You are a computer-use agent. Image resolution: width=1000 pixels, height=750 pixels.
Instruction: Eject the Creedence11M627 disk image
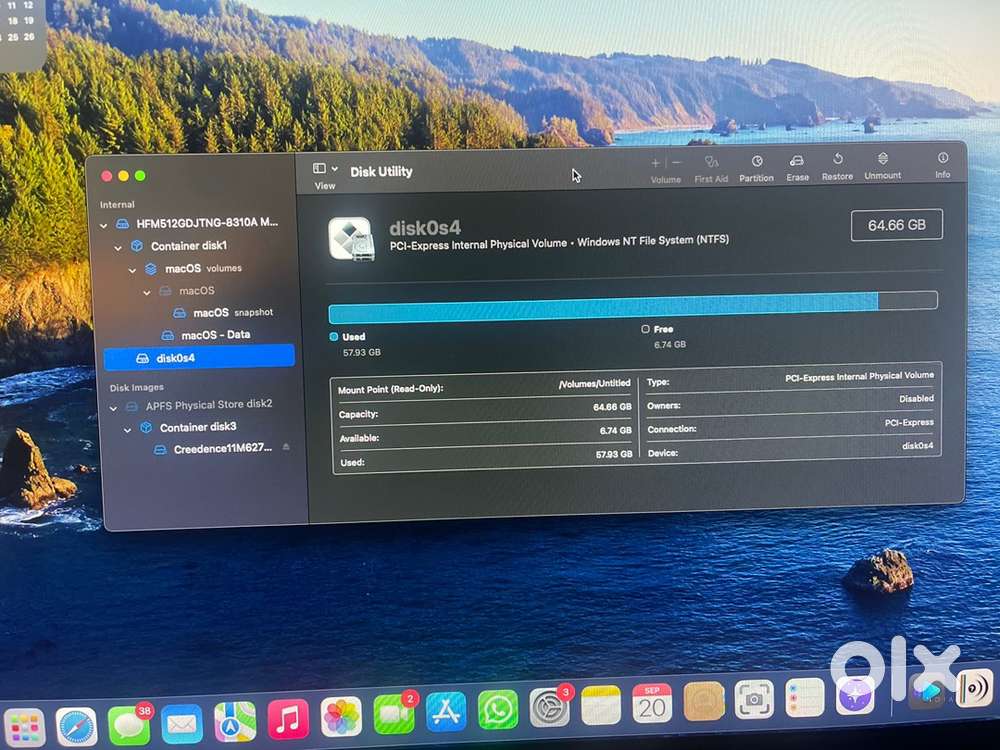(x=286, y=447)
